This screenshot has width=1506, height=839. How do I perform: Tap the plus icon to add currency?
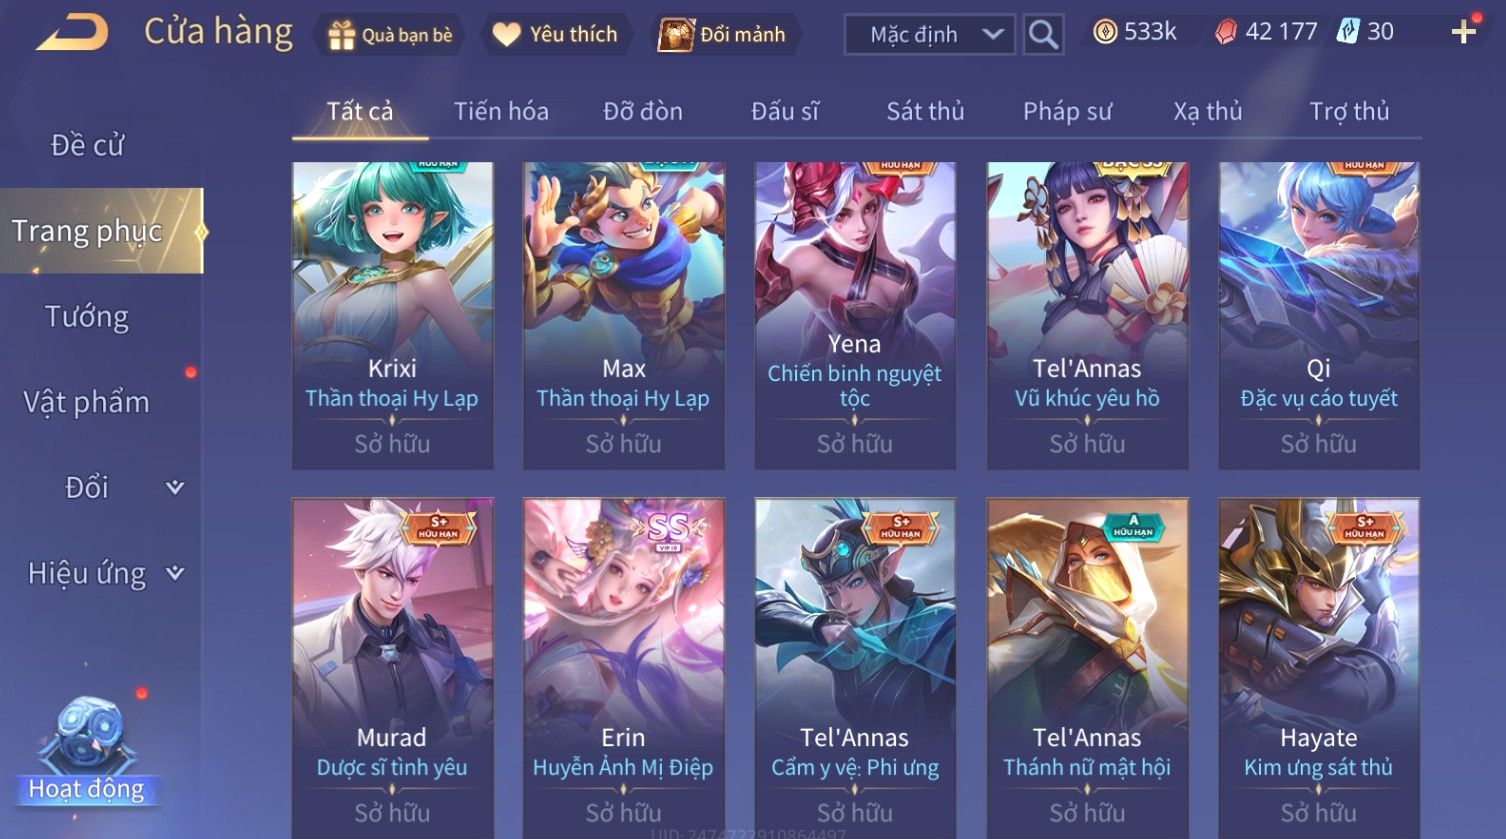coord(1463,32)
